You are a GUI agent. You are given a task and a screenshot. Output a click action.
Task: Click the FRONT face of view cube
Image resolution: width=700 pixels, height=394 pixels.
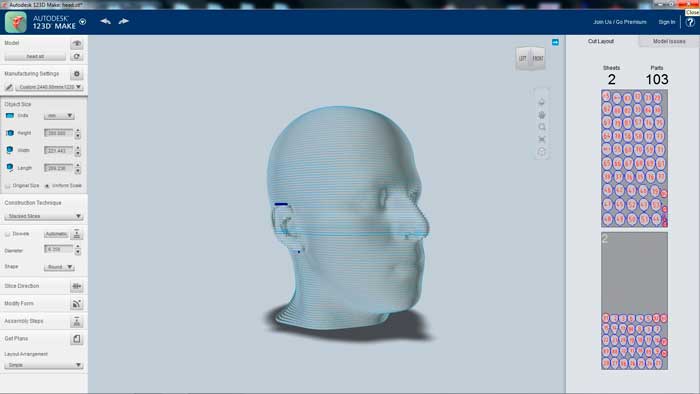(x=538, y=58)
